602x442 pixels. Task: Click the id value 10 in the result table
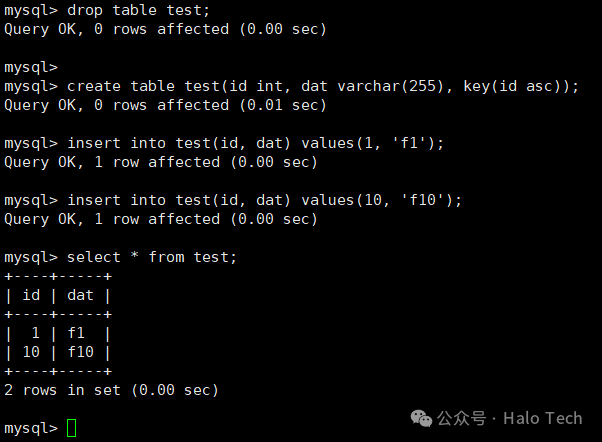[31, 352]
